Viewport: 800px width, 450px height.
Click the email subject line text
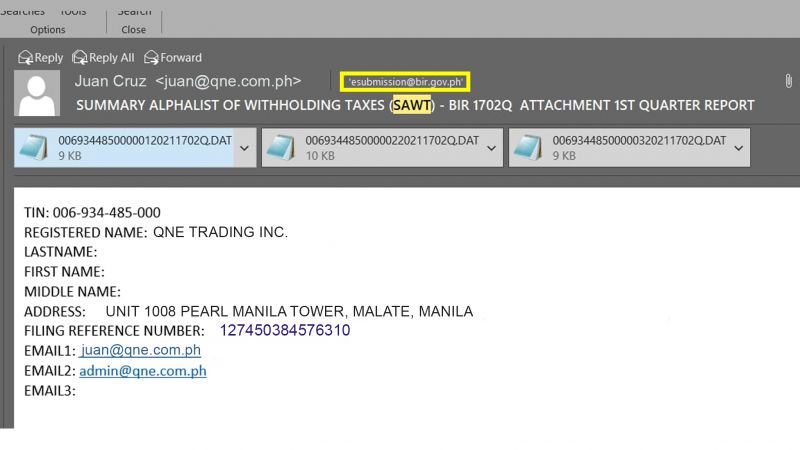coord(415,105)
